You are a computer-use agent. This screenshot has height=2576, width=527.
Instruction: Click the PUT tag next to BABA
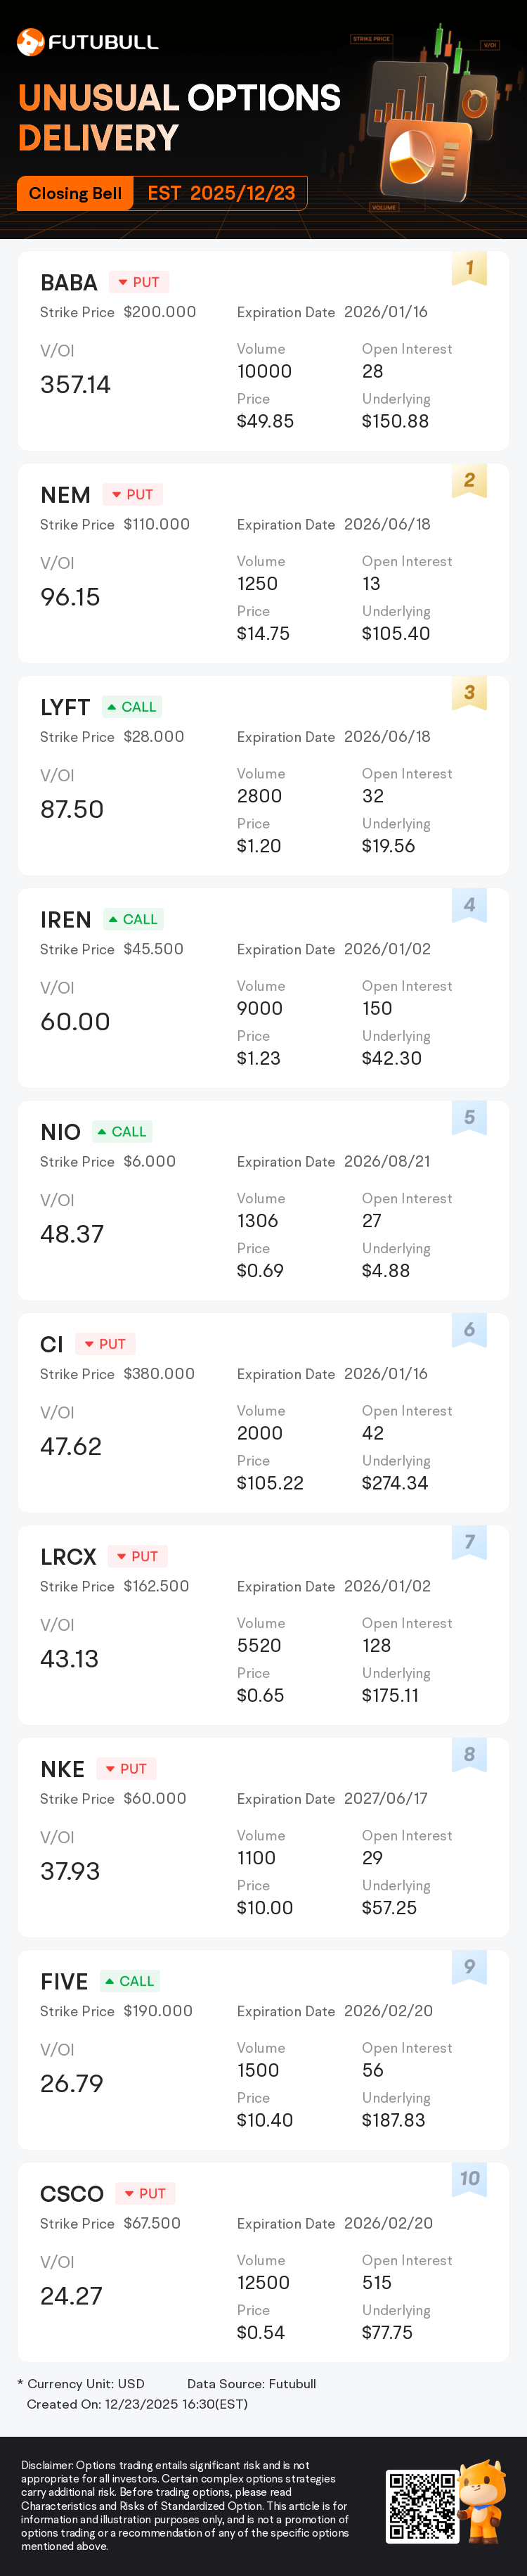coord(139,283)
